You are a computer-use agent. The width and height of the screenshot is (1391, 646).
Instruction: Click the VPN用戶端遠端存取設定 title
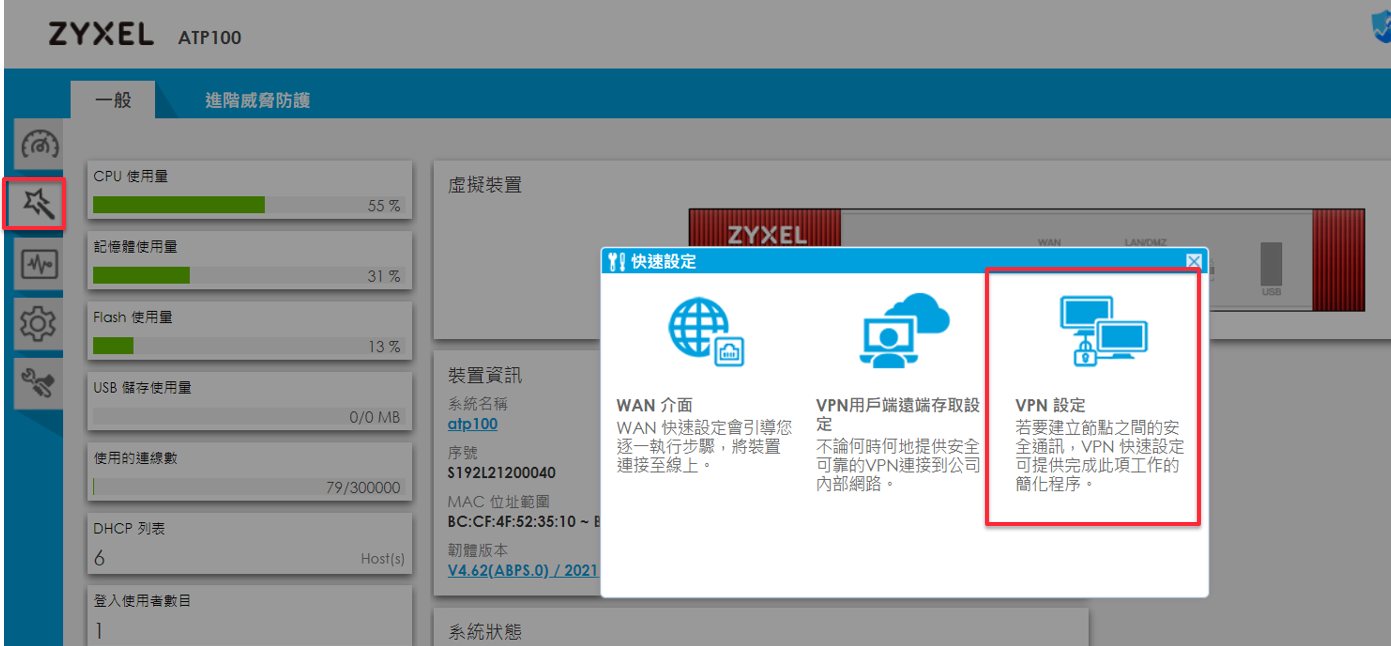[x=898, y=415]
